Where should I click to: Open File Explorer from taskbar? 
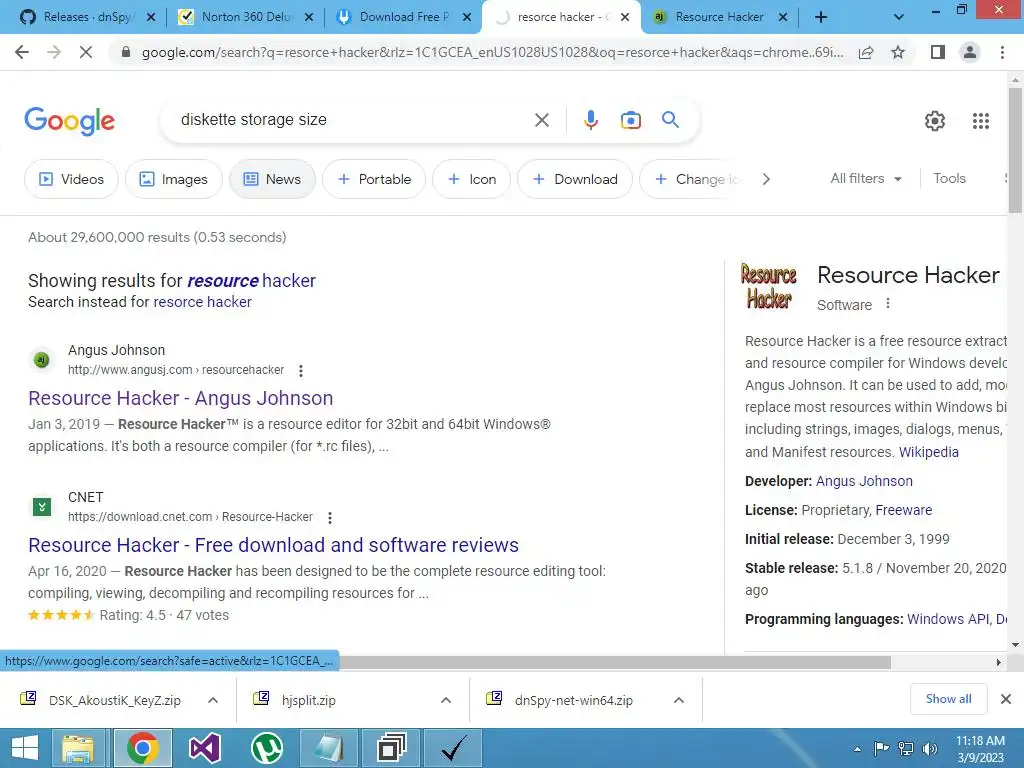(x=78, y=748)
